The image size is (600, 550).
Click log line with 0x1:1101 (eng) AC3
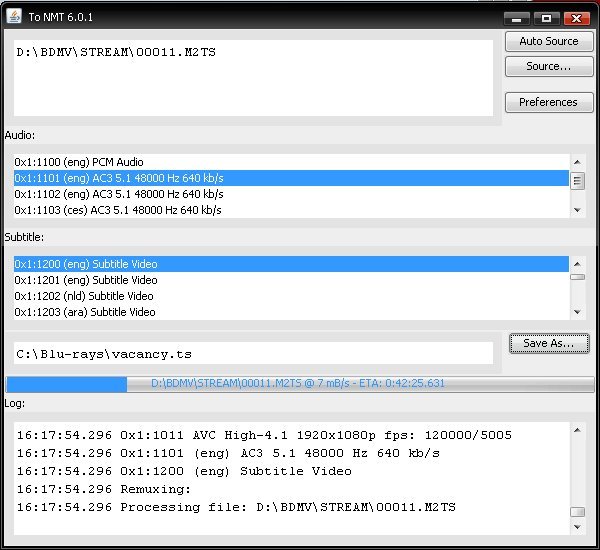pos(228,453)
